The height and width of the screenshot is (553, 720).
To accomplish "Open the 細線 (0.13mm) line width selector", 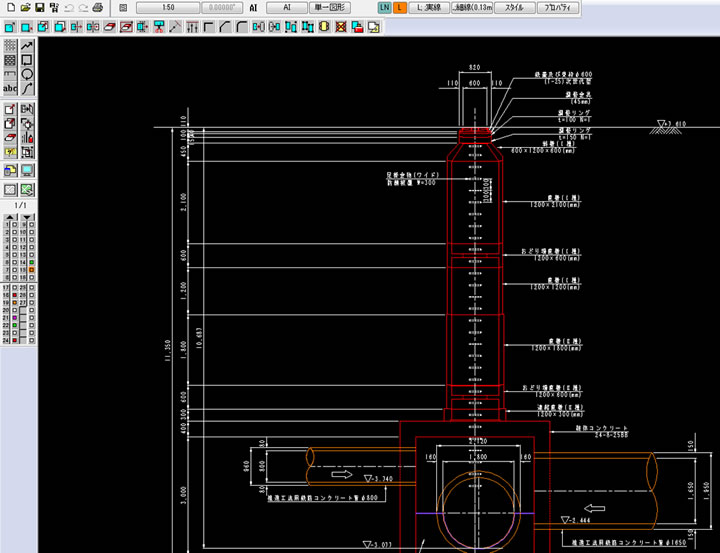I will pos(471,7).
